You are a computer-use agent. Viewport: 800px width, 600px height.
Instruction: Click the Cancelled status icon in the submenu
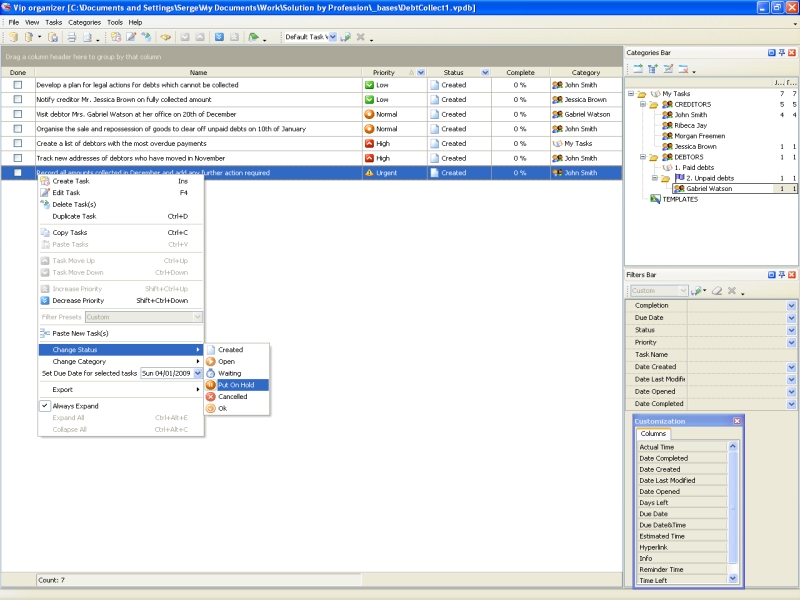[211, 397]
